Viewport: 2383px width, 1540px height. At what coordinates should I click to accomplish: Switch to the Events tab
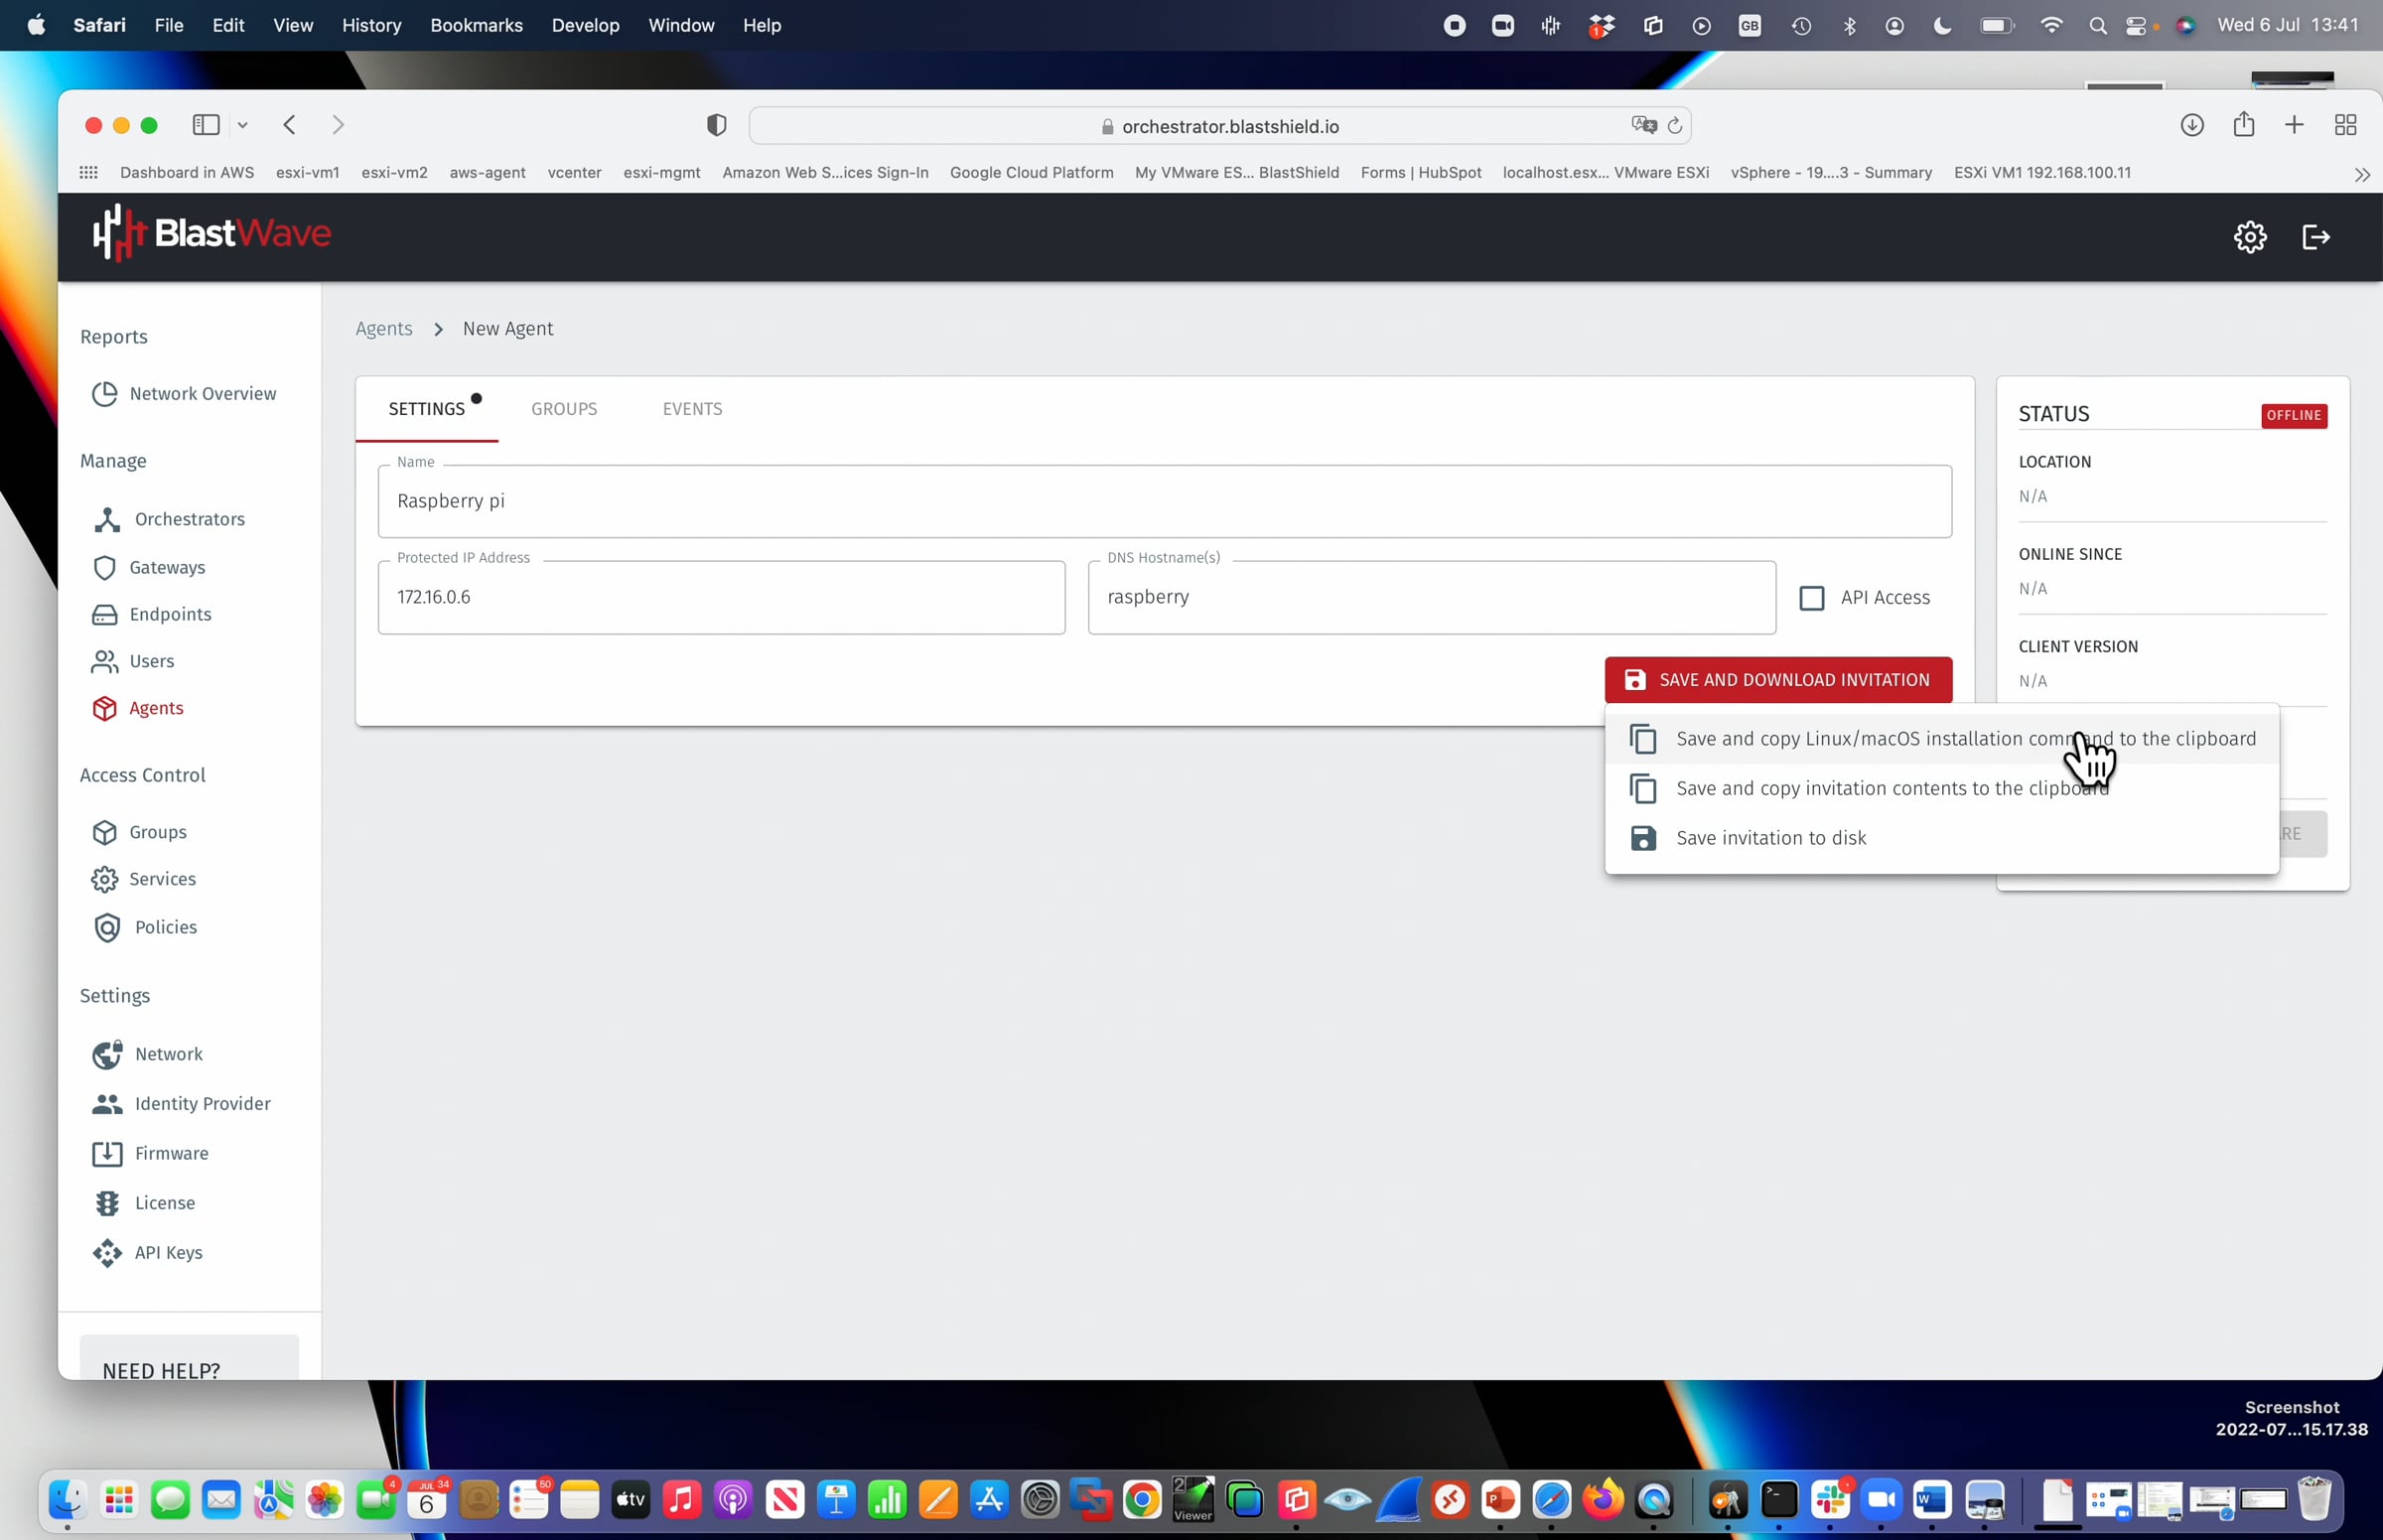point(693,409)
